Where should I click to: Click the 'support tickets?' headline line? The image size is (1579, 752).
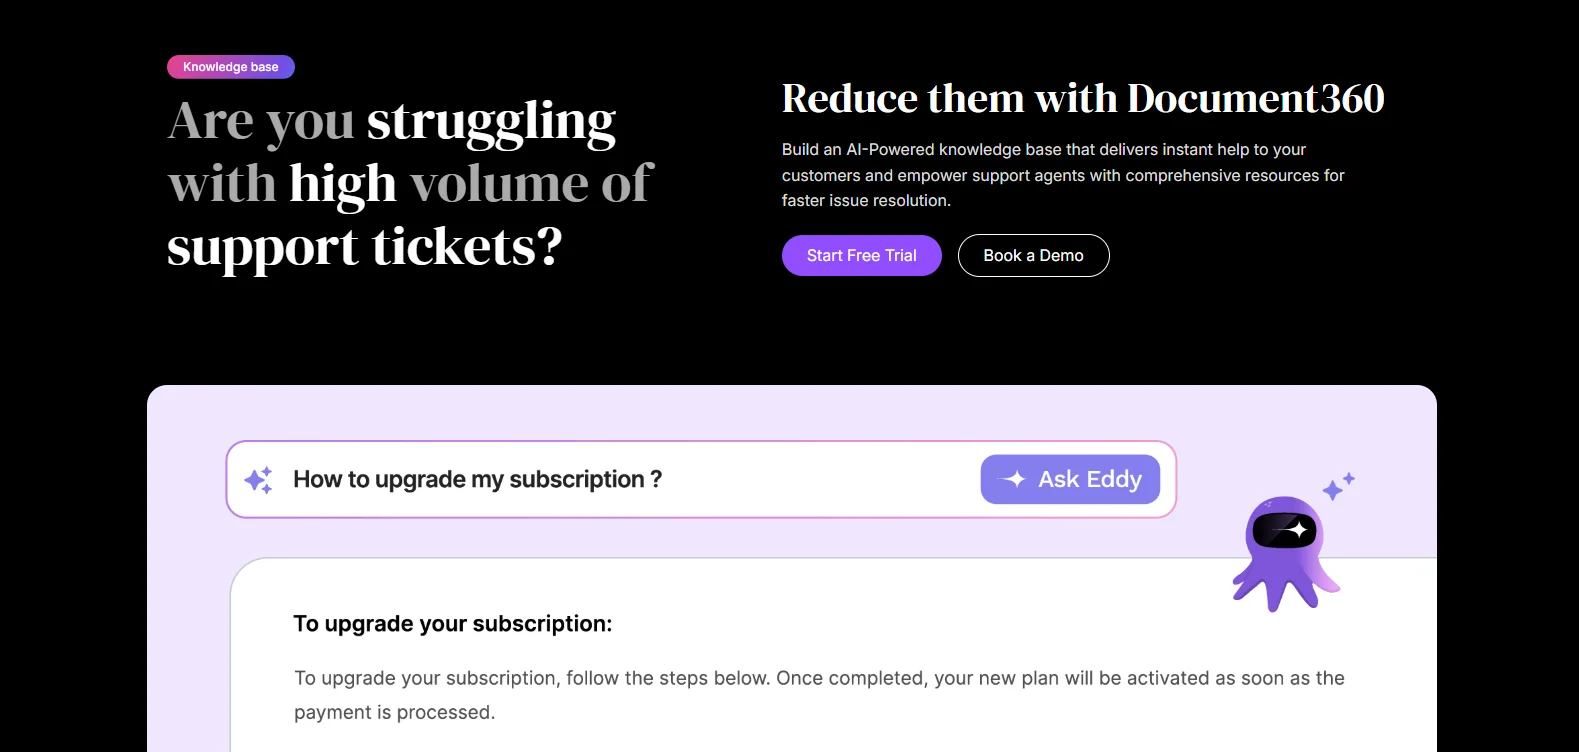364,247
